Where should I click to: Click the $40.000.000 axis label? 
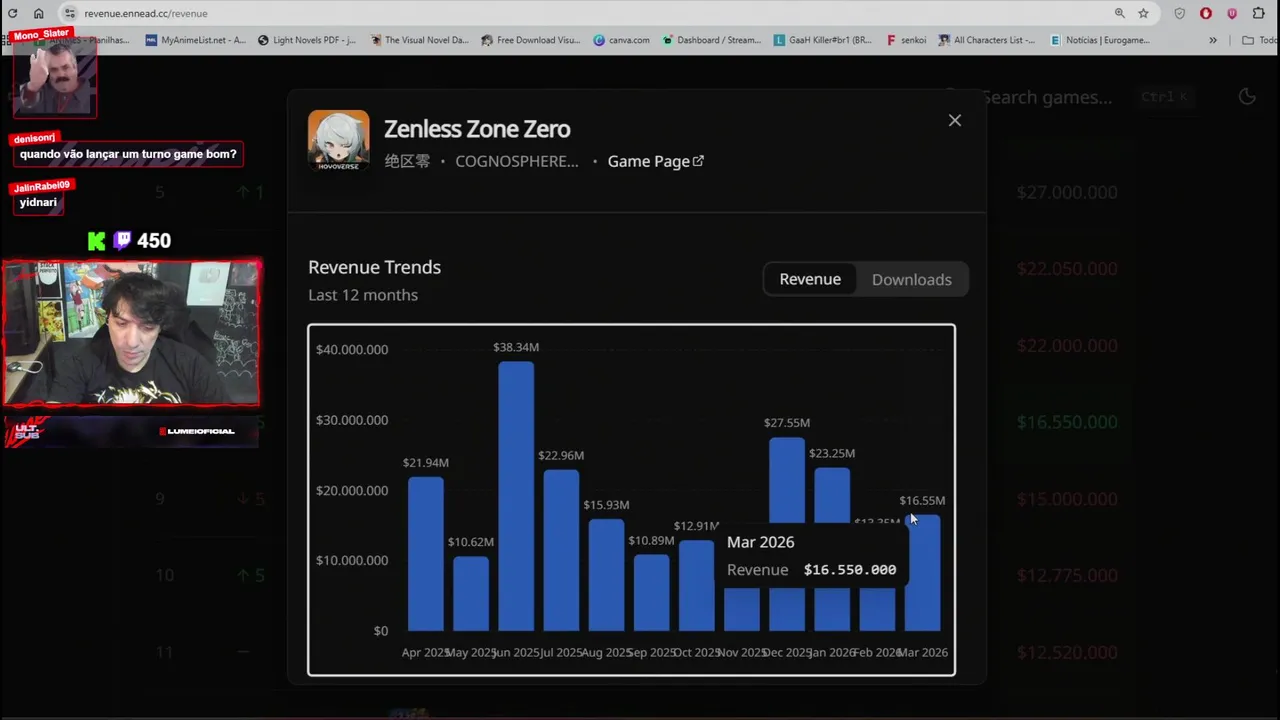[x=352, y=349]
